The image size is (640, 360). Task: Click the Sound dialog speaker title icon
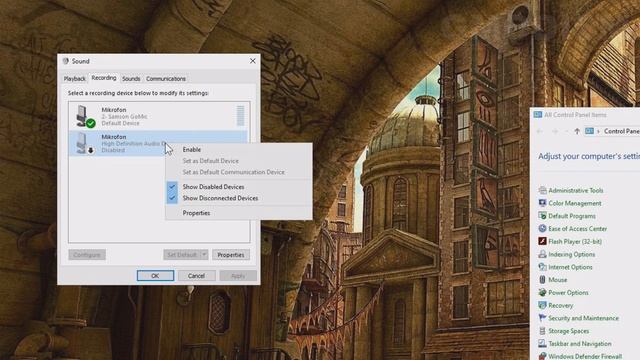66,61
